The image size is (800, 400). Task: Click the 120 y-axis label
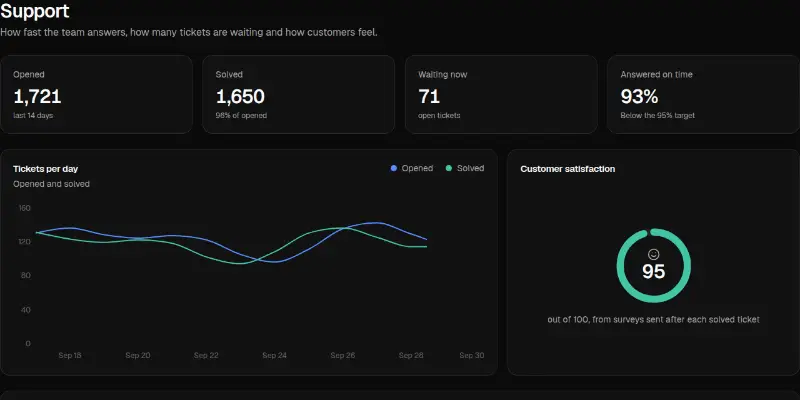click(24, 242)
